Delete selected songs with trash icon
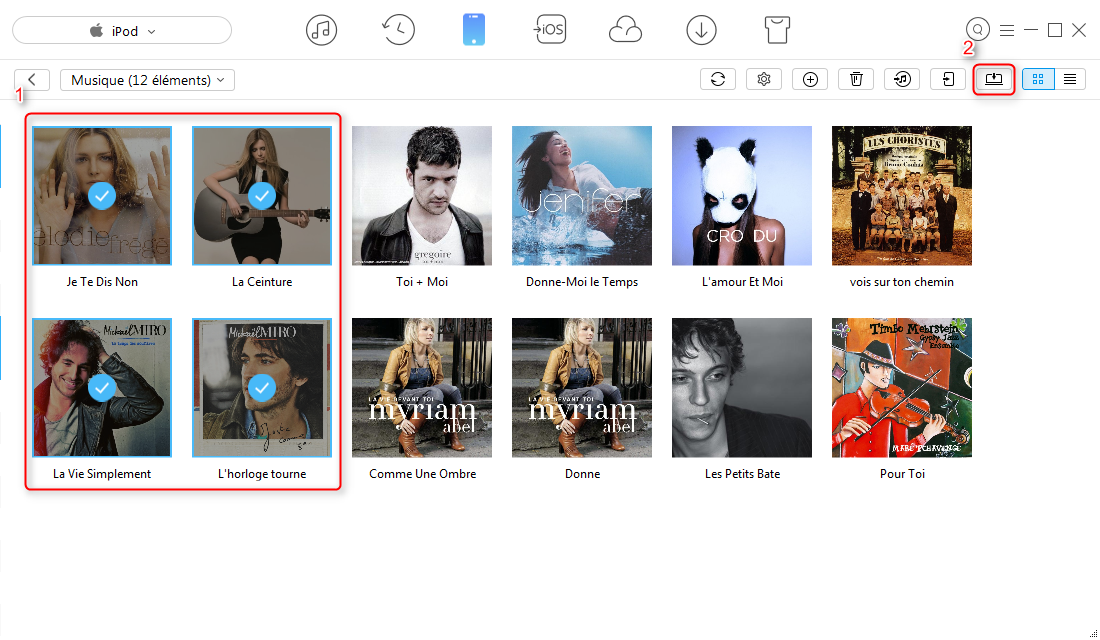 click(856, 79)
